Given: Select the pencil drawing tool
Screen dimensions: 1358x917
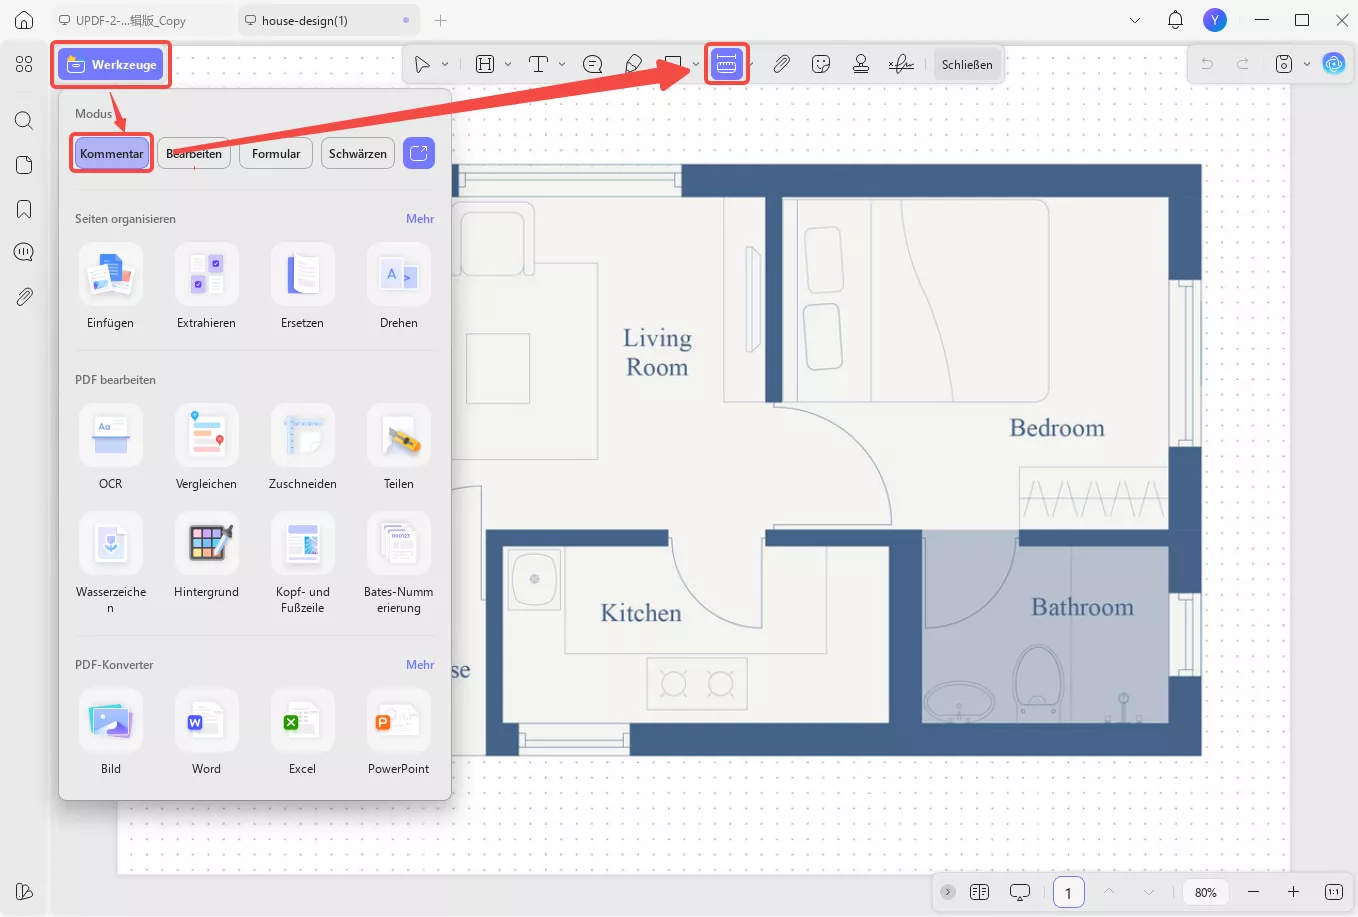Looking at the screenshot, I should 633,65.
